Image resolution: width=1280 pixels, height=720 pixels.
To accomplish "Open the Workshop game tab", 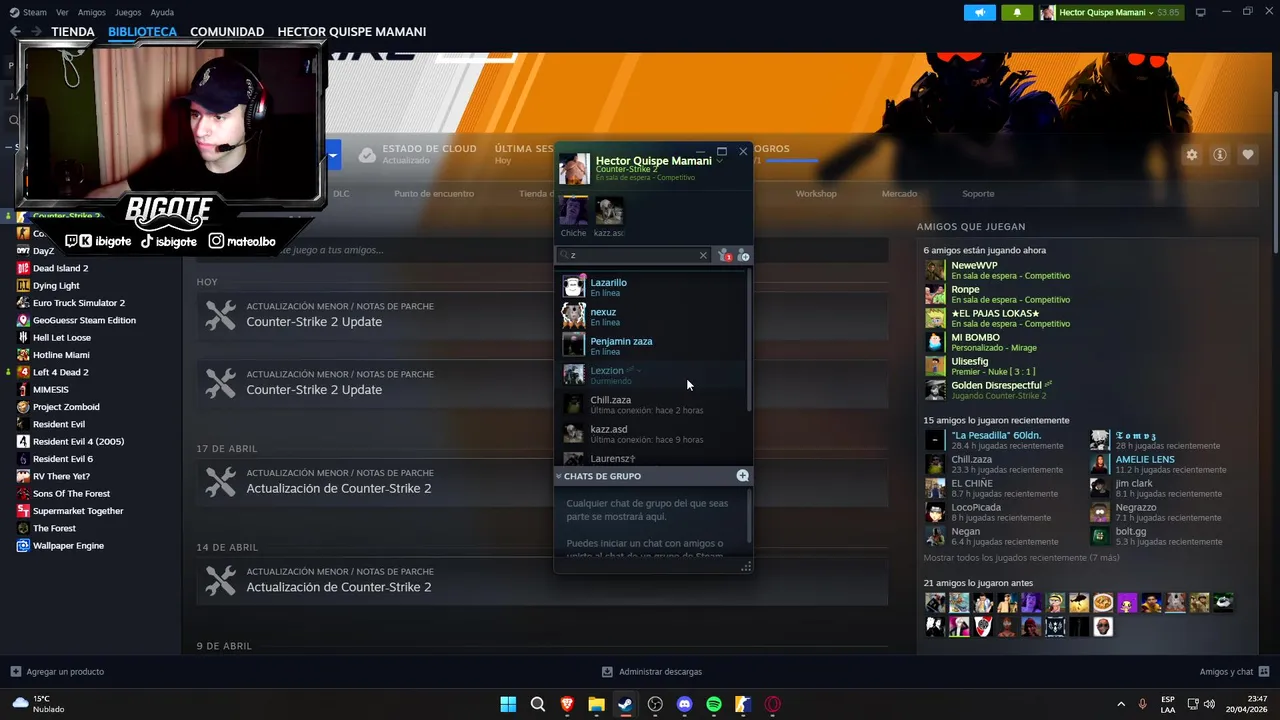I will click(816, 194).
